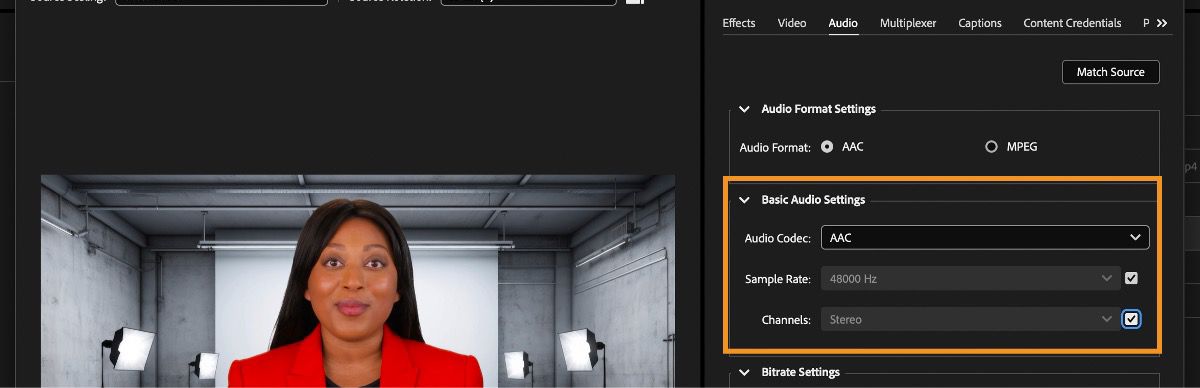Open the Audio Codec dropdown
The width and height of the screenshot is (1200, 388).
click(x=985, y=238)
